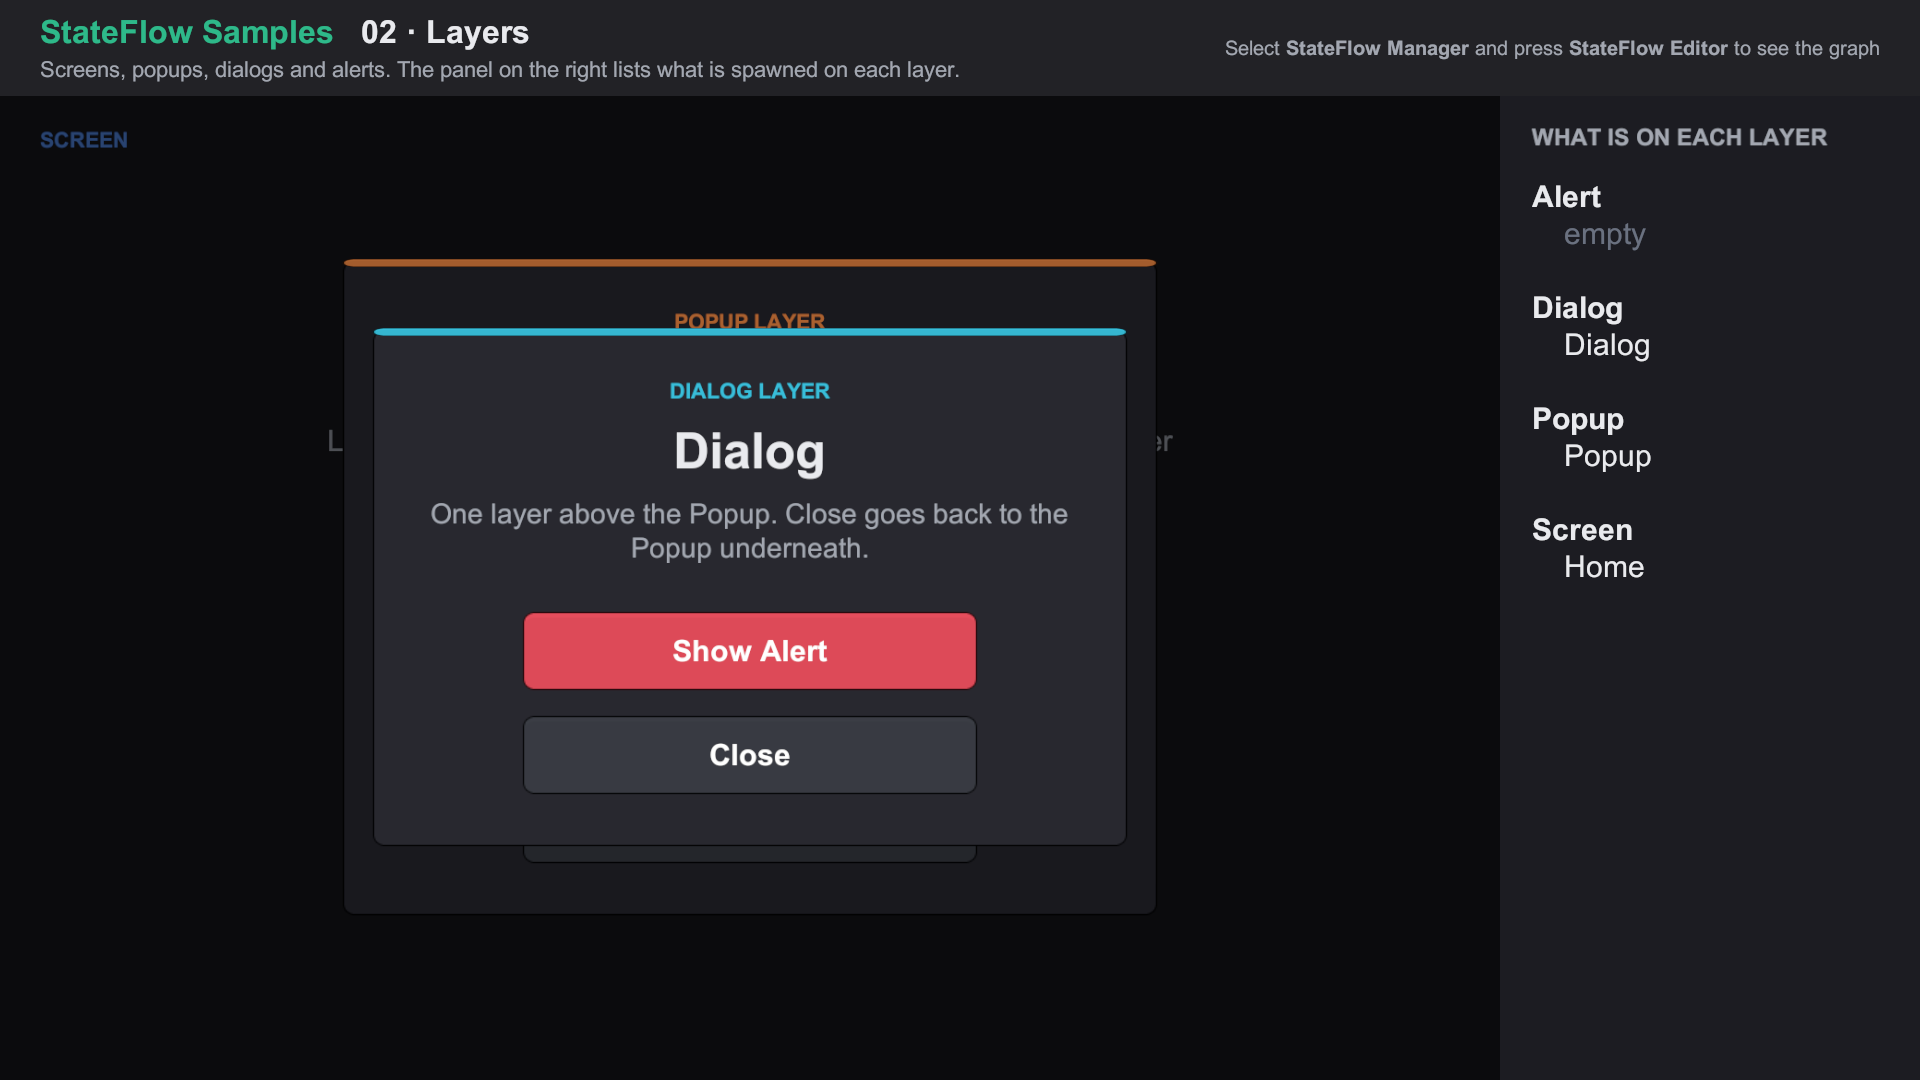1920x1080 pixels.
Task: Select the '02 · Layers' heading
Action: (x=445, y=32)
